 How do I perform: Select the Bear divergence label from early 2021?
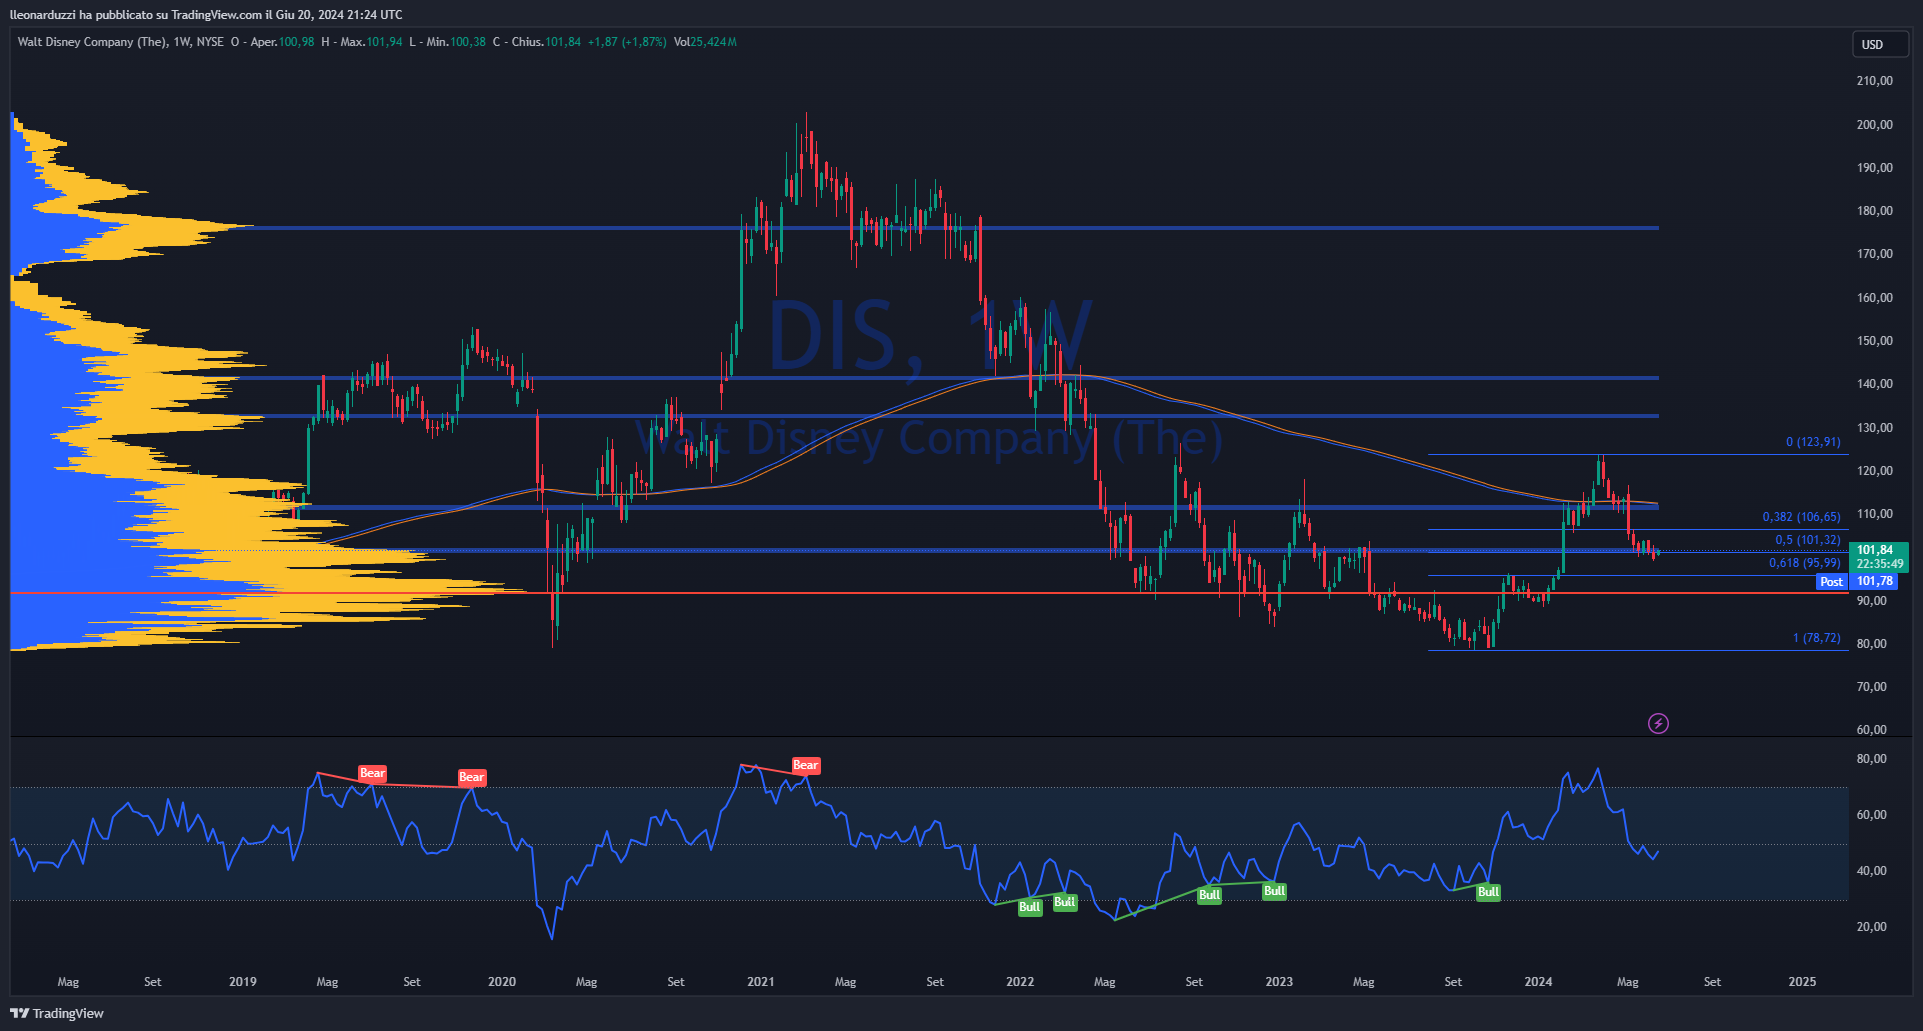[x=806, y=765]
